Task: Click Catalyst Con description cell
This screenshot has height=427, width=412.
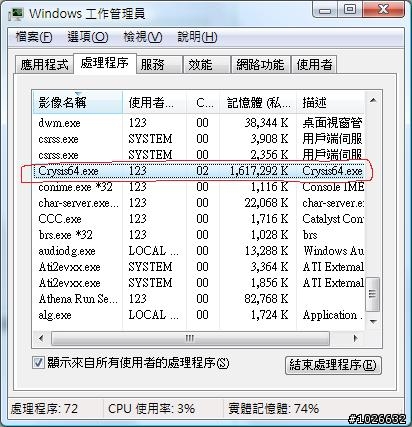Action: coord(333,219)
